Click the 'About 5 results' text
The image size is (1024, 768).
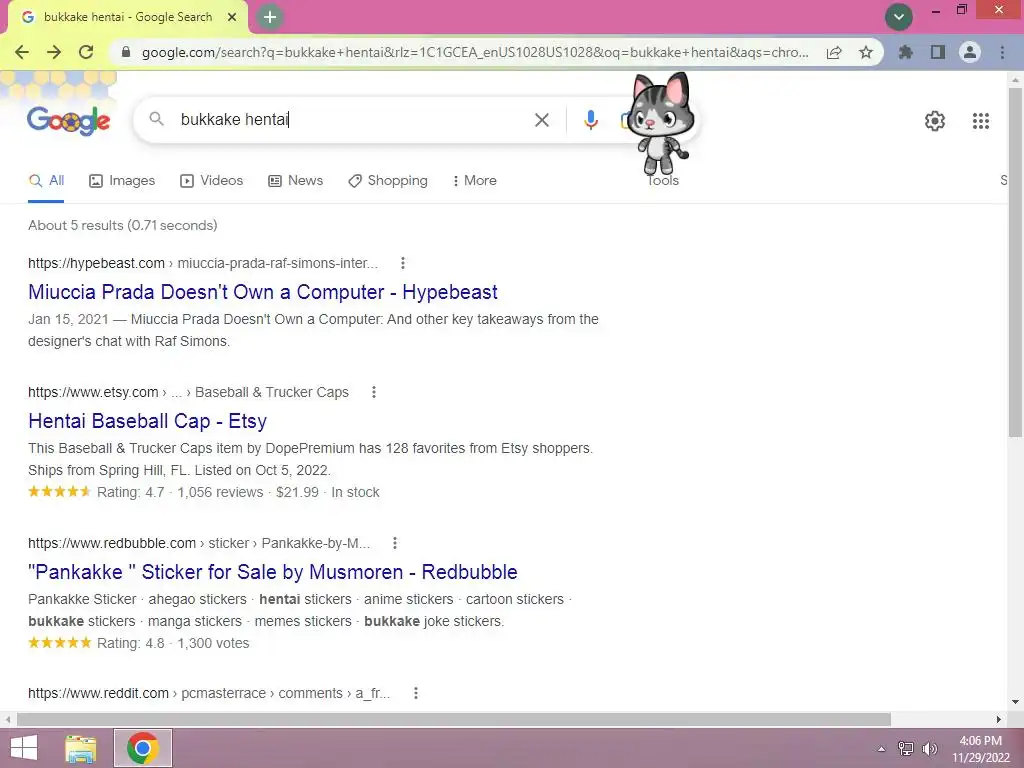pyautogui.click(x=123, y=225)
